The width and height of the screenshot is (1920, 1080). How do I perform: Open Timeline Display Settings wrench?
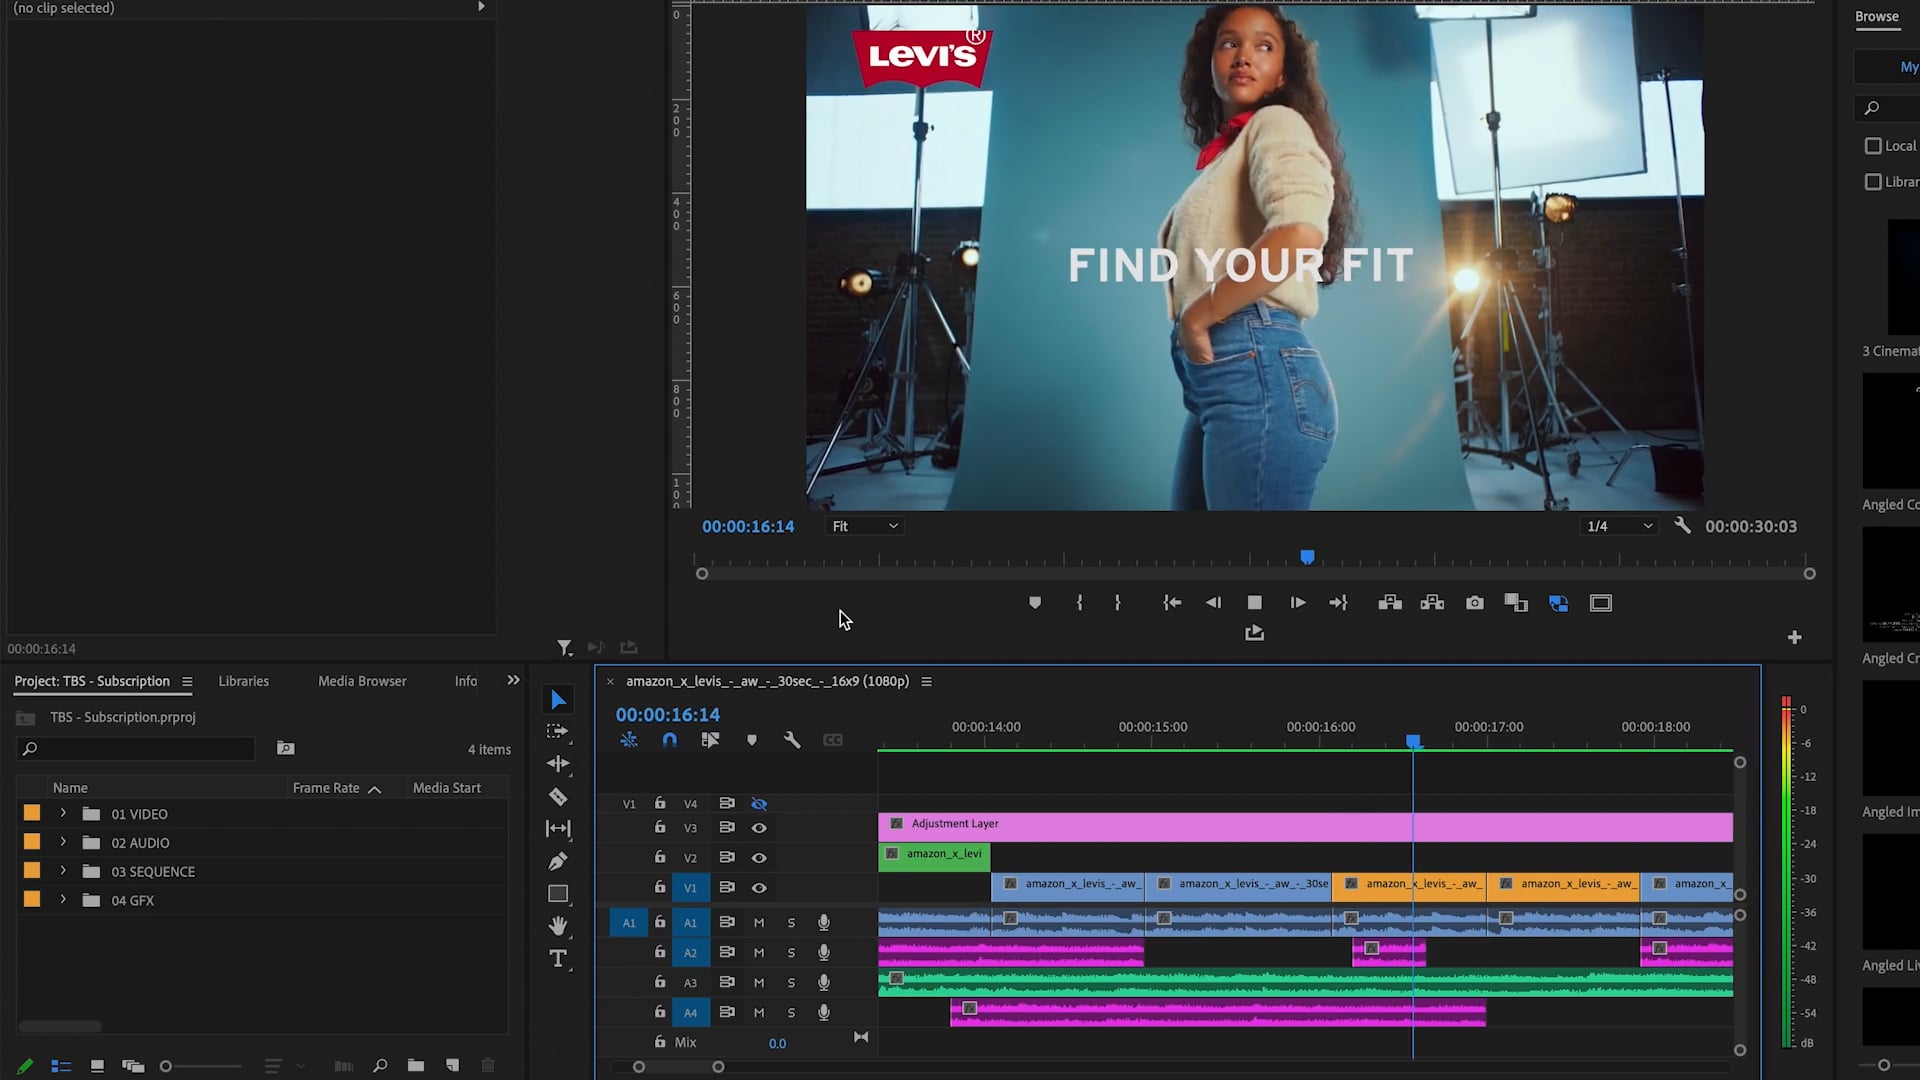(792, 740)
